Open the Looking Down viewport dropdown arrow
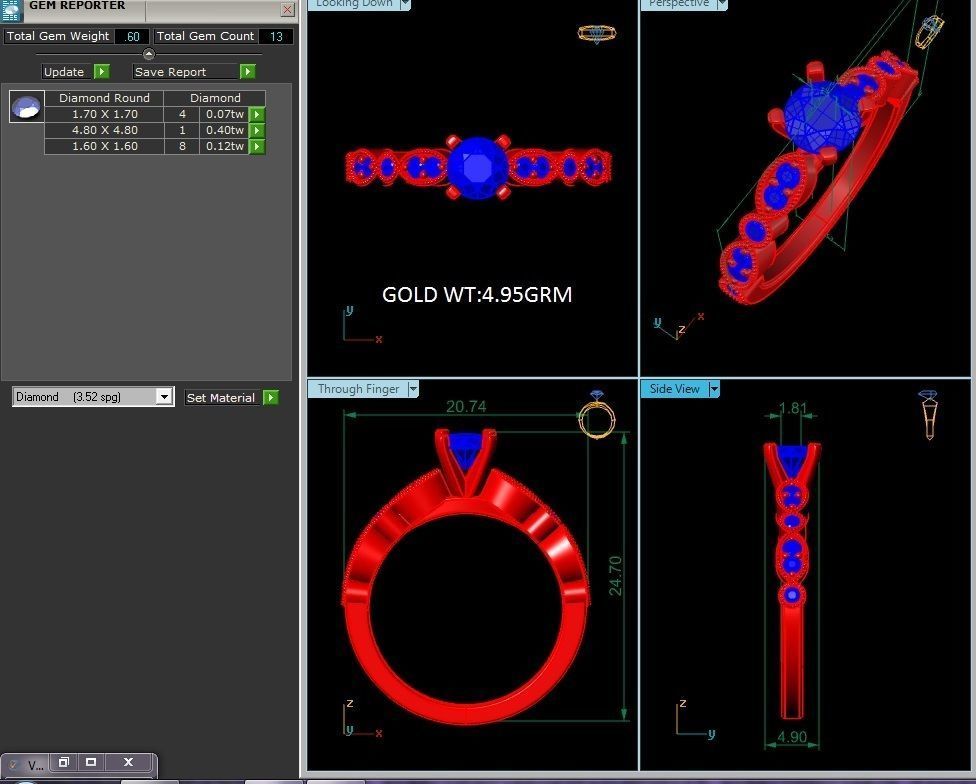The height and width of the screenshot is (784, 976). point(405,4)
